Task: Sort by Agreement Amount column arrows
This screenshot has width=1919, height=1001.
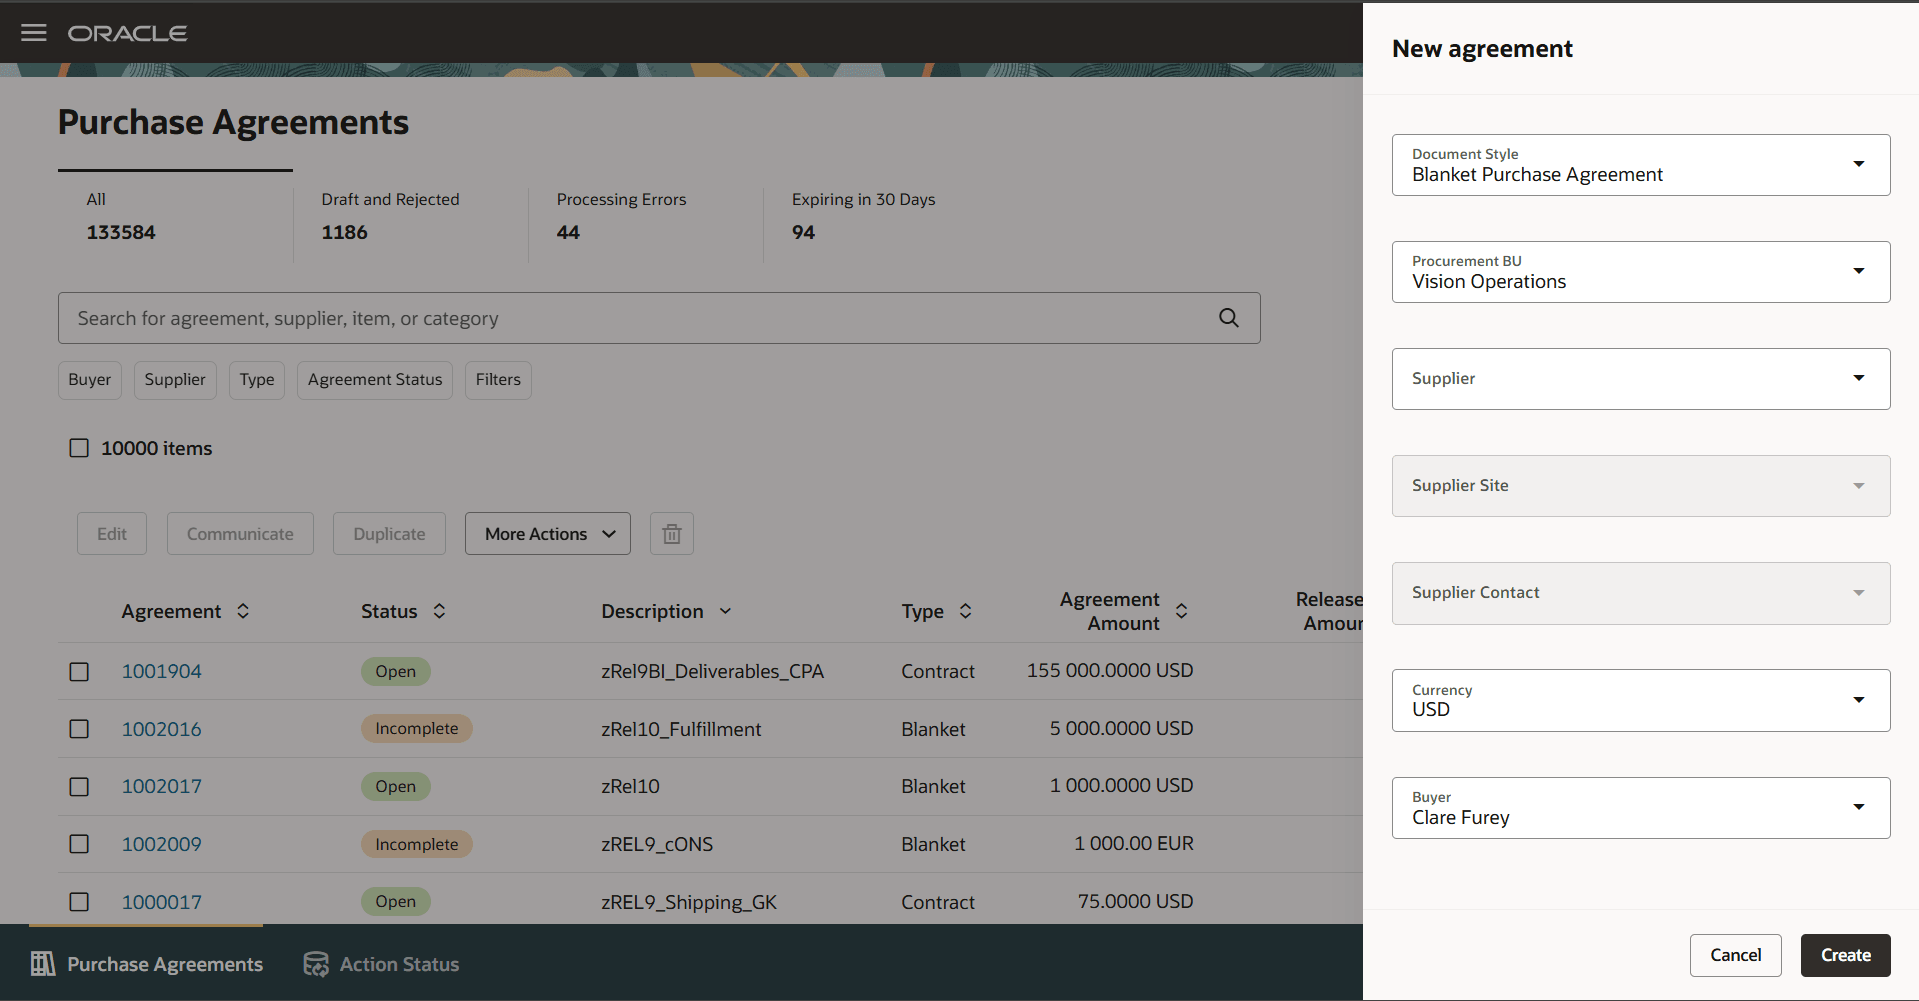Action: coord(1181,611)
